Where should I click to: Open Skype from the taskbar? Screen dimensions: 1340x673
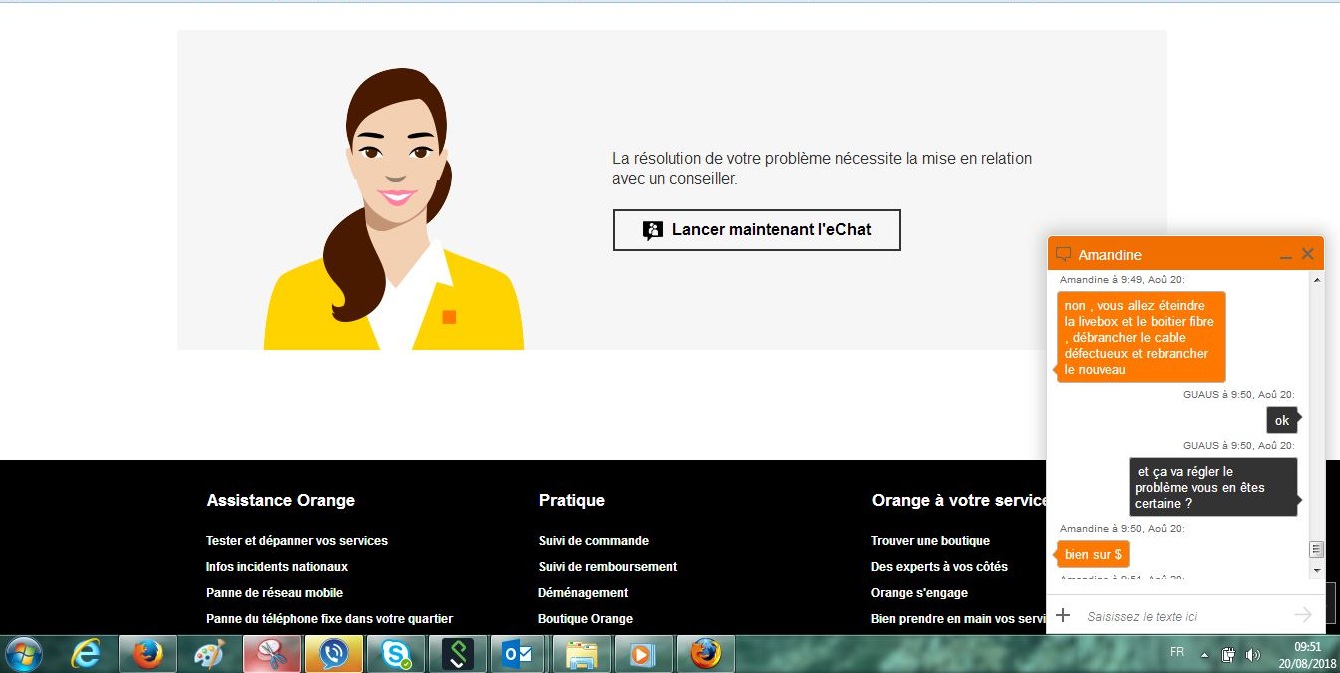pos(396,654)
